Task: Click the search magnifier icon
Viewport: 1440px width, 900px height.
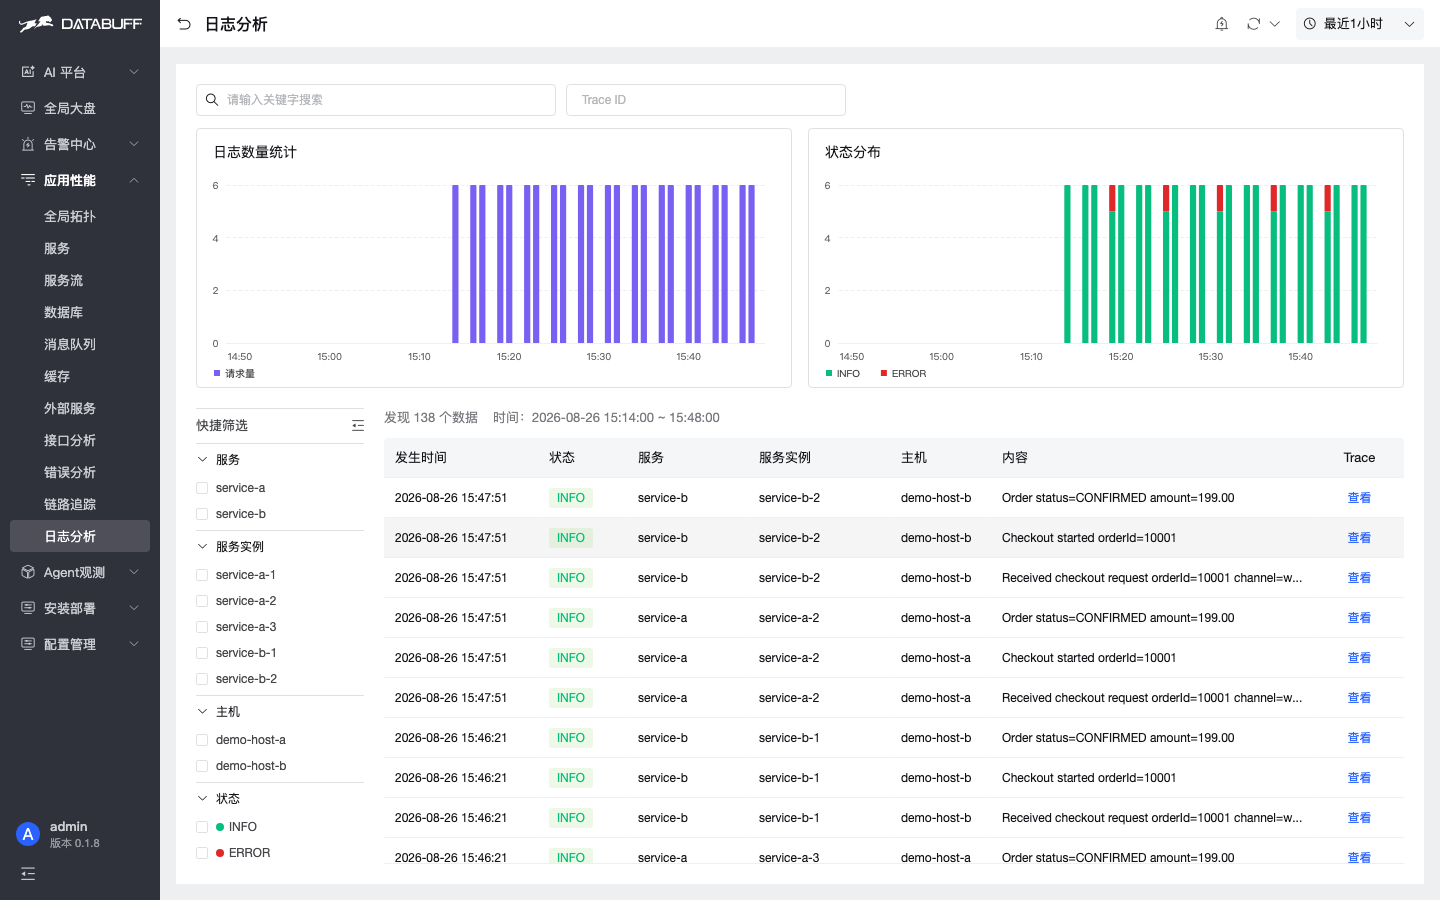Action: click(x=212, y=100)
